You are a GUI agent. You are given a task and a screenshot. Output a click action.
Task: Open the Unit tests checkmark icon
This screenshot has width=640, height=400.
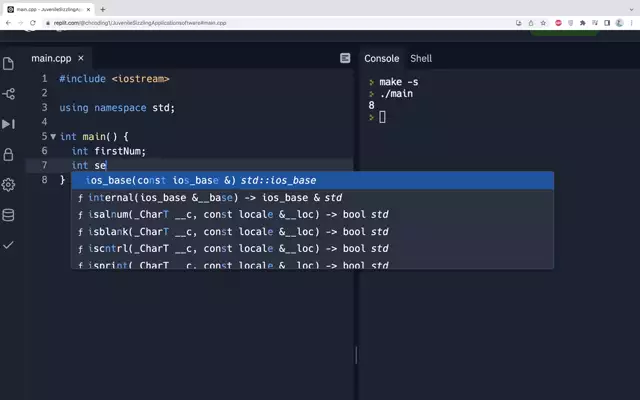coord(8,245)
